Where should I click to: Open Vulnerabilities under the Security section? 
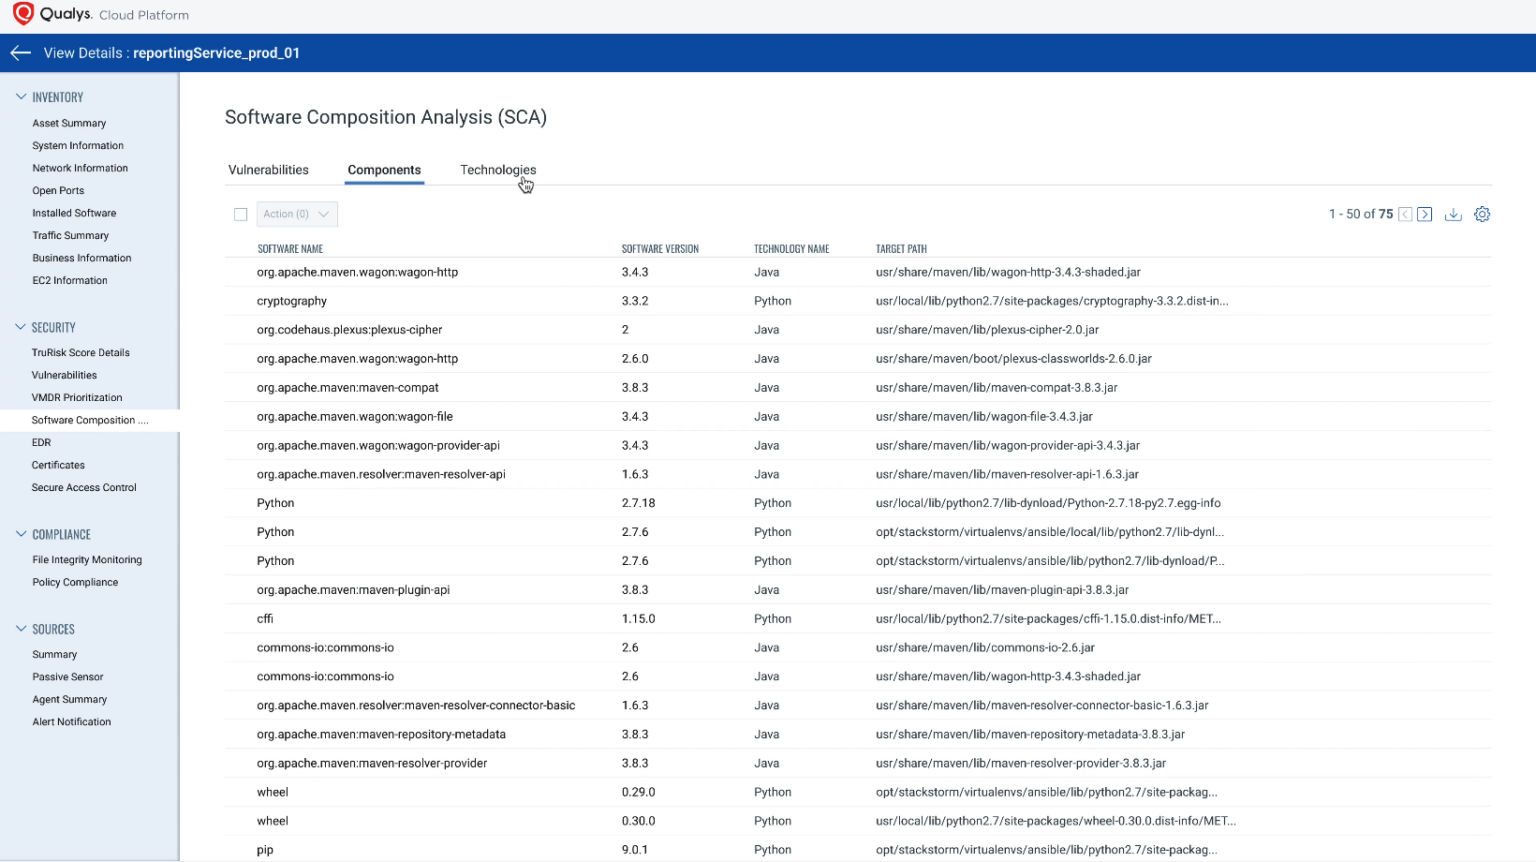[63, 374]
